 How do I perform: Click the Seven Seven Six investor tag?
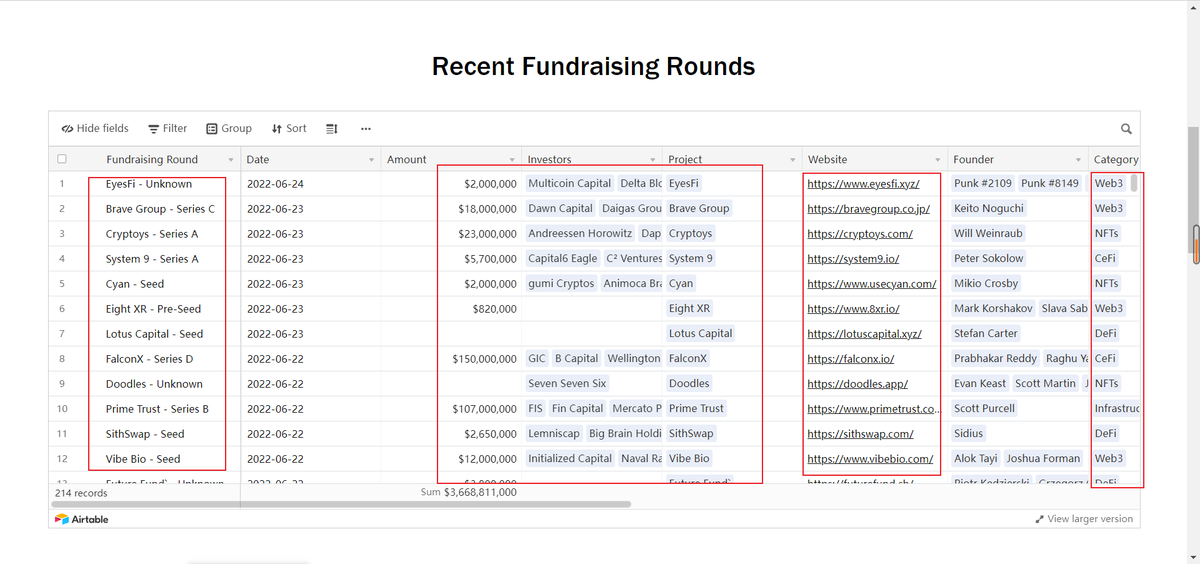coord(567,384)
